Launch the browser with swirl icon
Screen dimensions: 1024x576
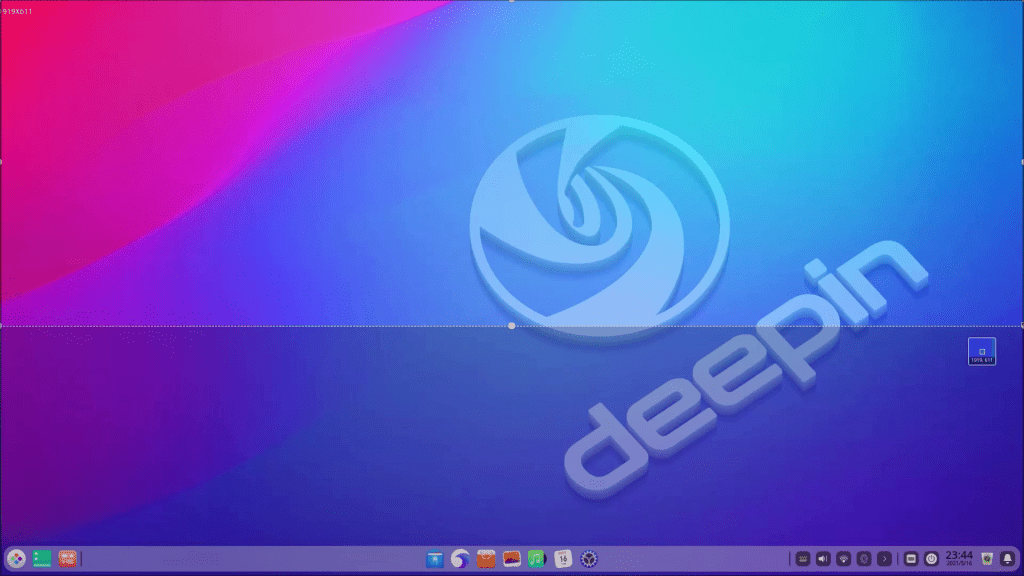click(x=460, y=559)
